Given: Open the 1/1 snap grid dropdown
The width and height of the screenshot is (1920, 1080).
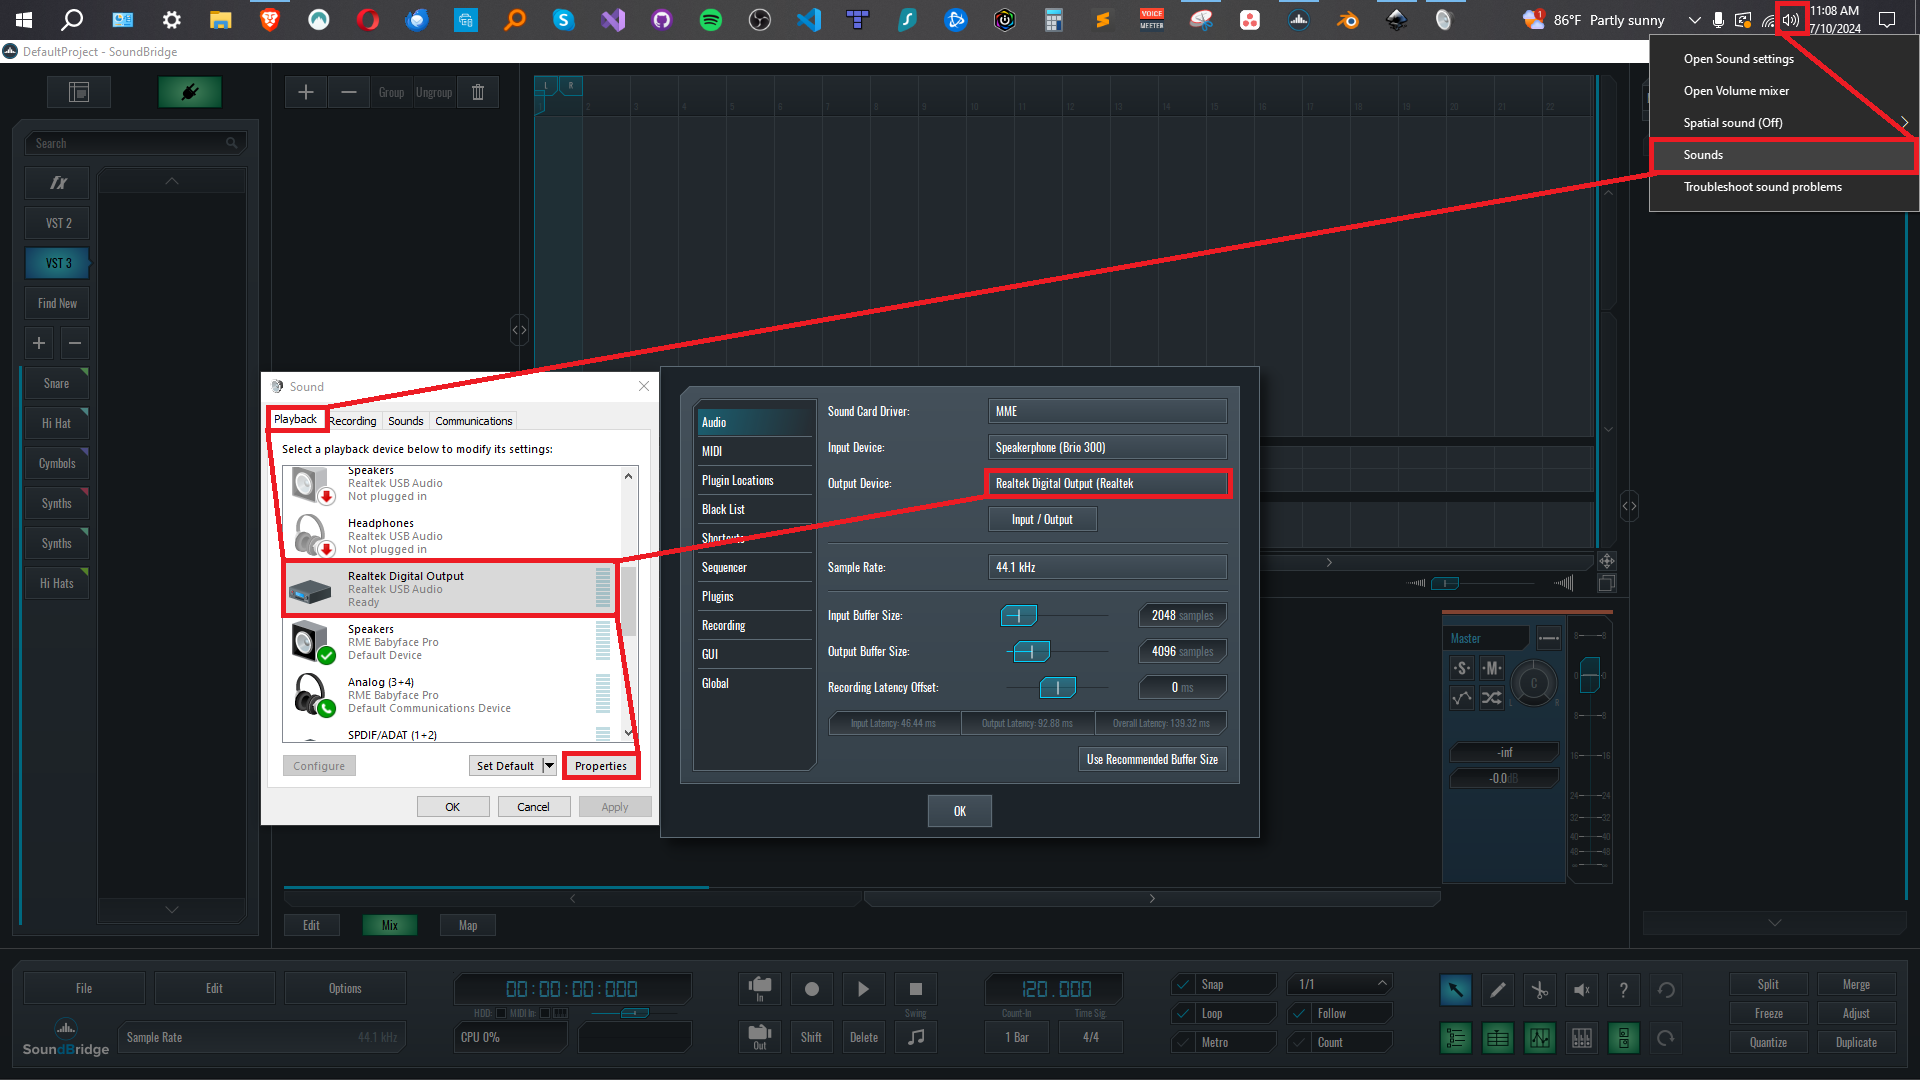Looking at the screenshot, I should pos(1340,984).
